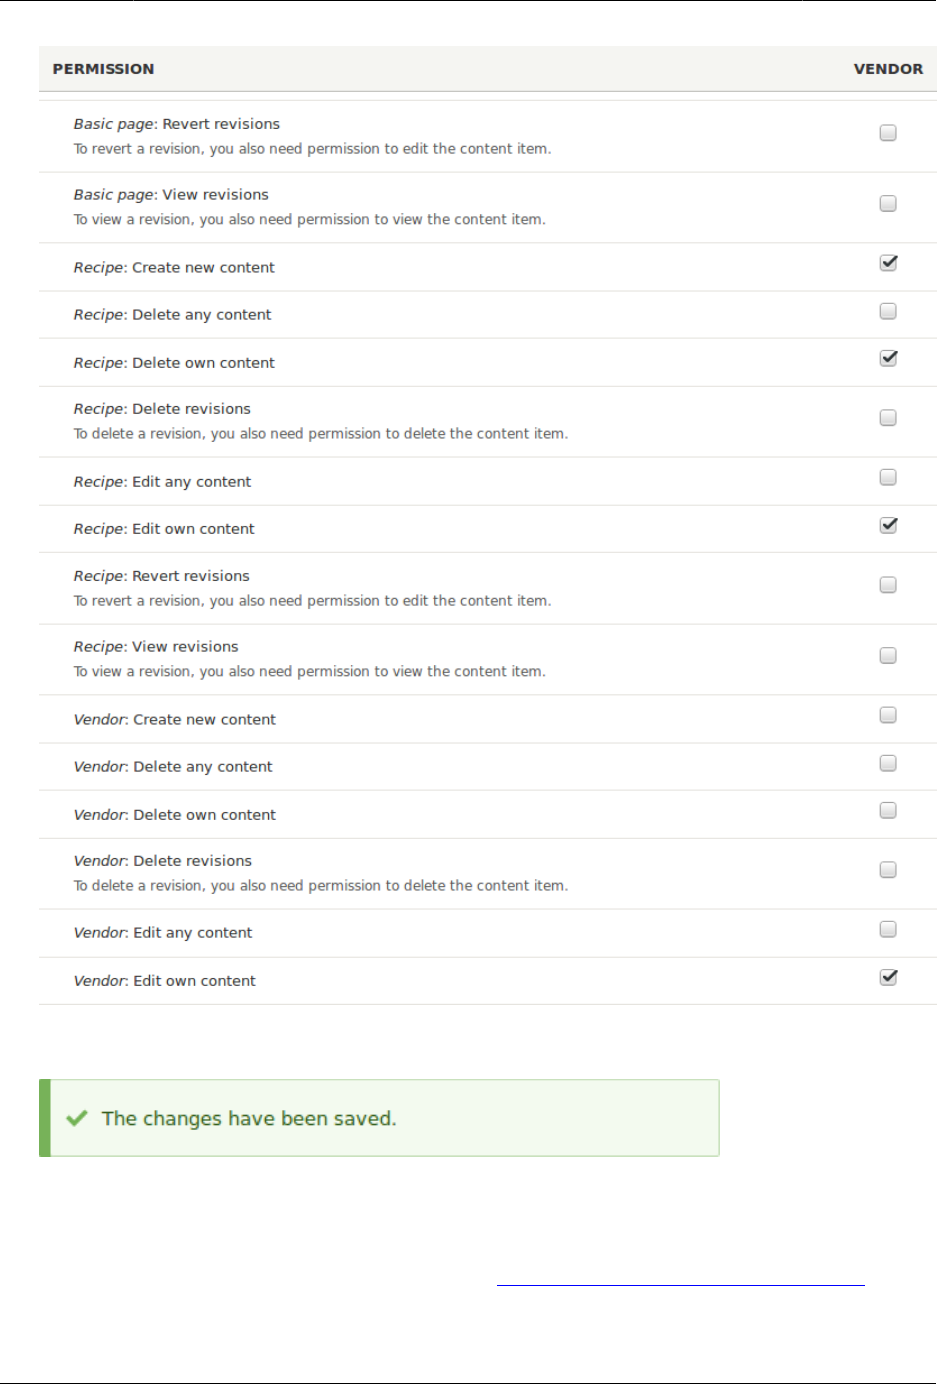Viewport: 937px width, 1384px height.
Task: Check Recipe Revert revisions permission
Action: (888, 585)
